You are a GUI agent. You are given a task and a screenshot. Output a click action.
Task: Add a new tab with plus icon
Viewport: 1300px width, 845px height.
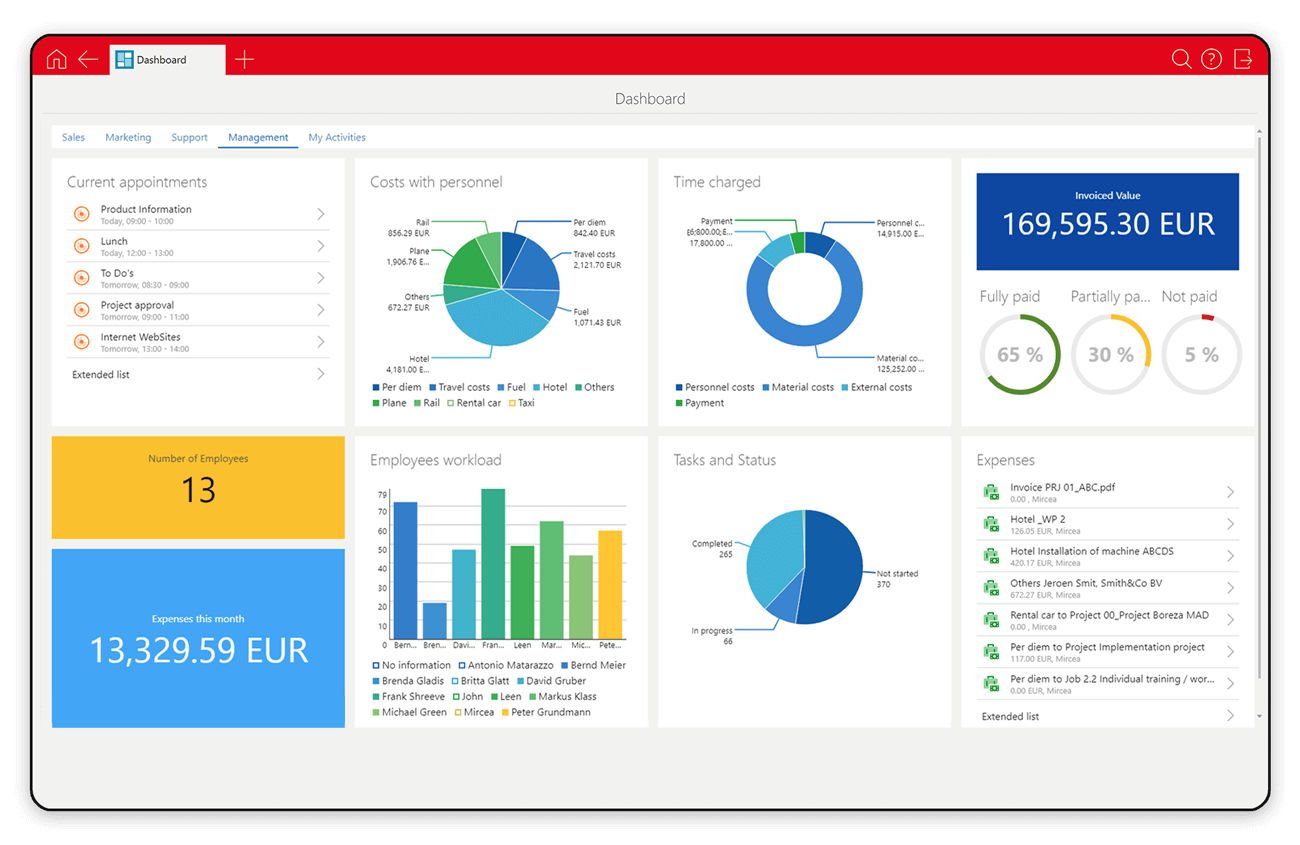click(244, 60)
